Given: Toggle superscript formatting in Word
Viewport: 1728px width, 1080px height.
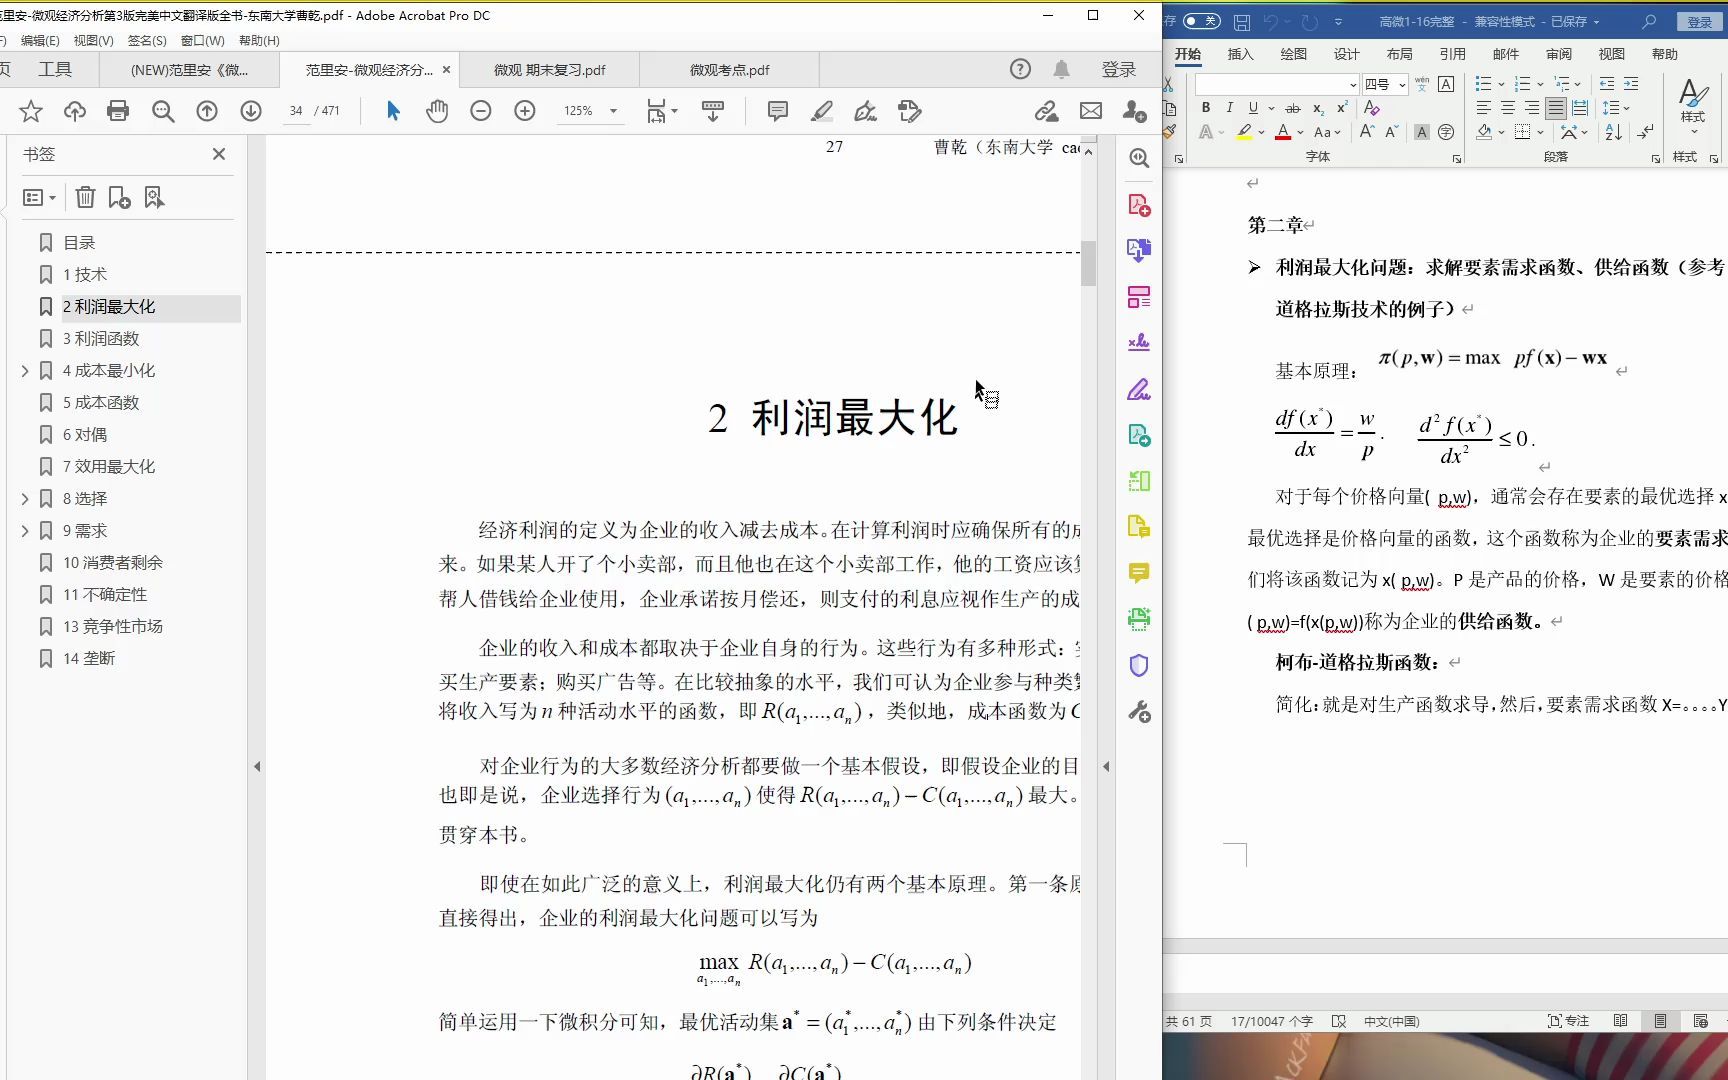Looking at the screenshot, I should click(1343, 108).
